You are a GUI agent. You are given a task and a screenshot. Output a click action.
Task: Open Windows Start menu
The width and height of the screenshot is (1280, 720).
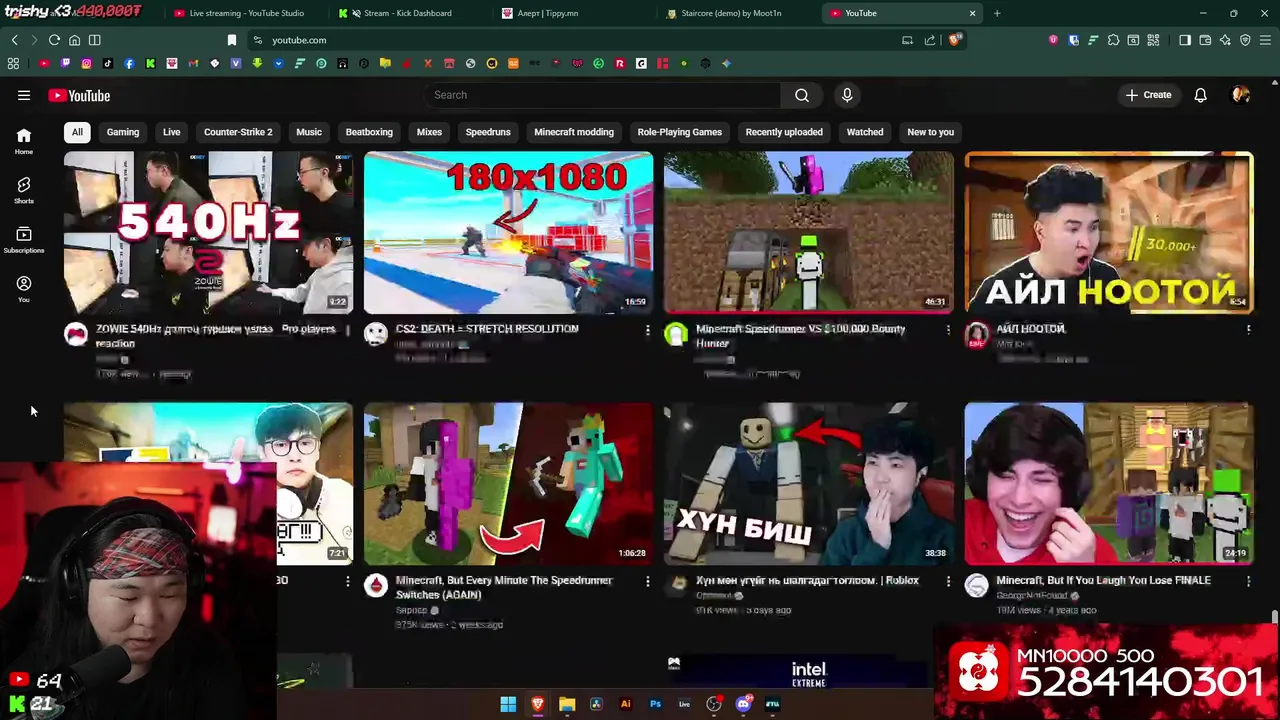pos(508,704)
